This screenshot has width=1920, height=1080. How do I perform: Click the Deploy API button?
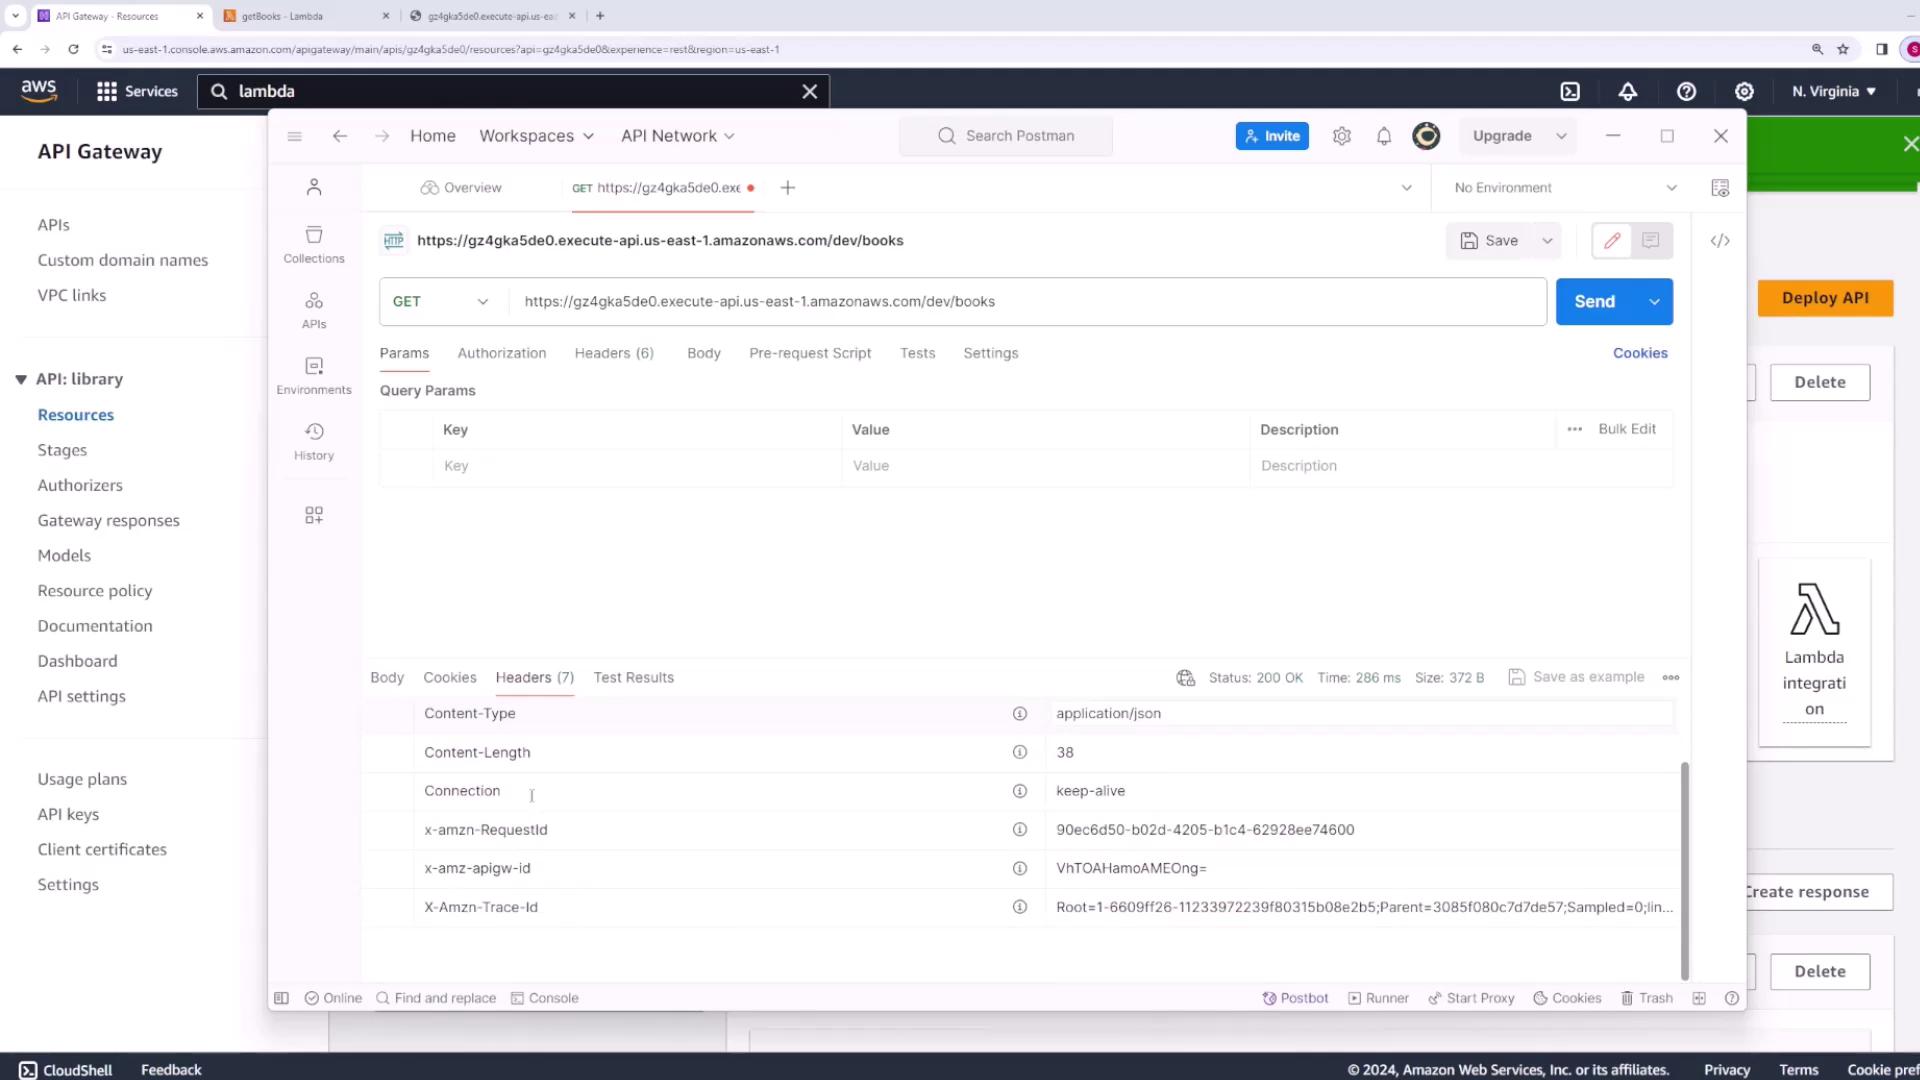(x=1824, y=298)
